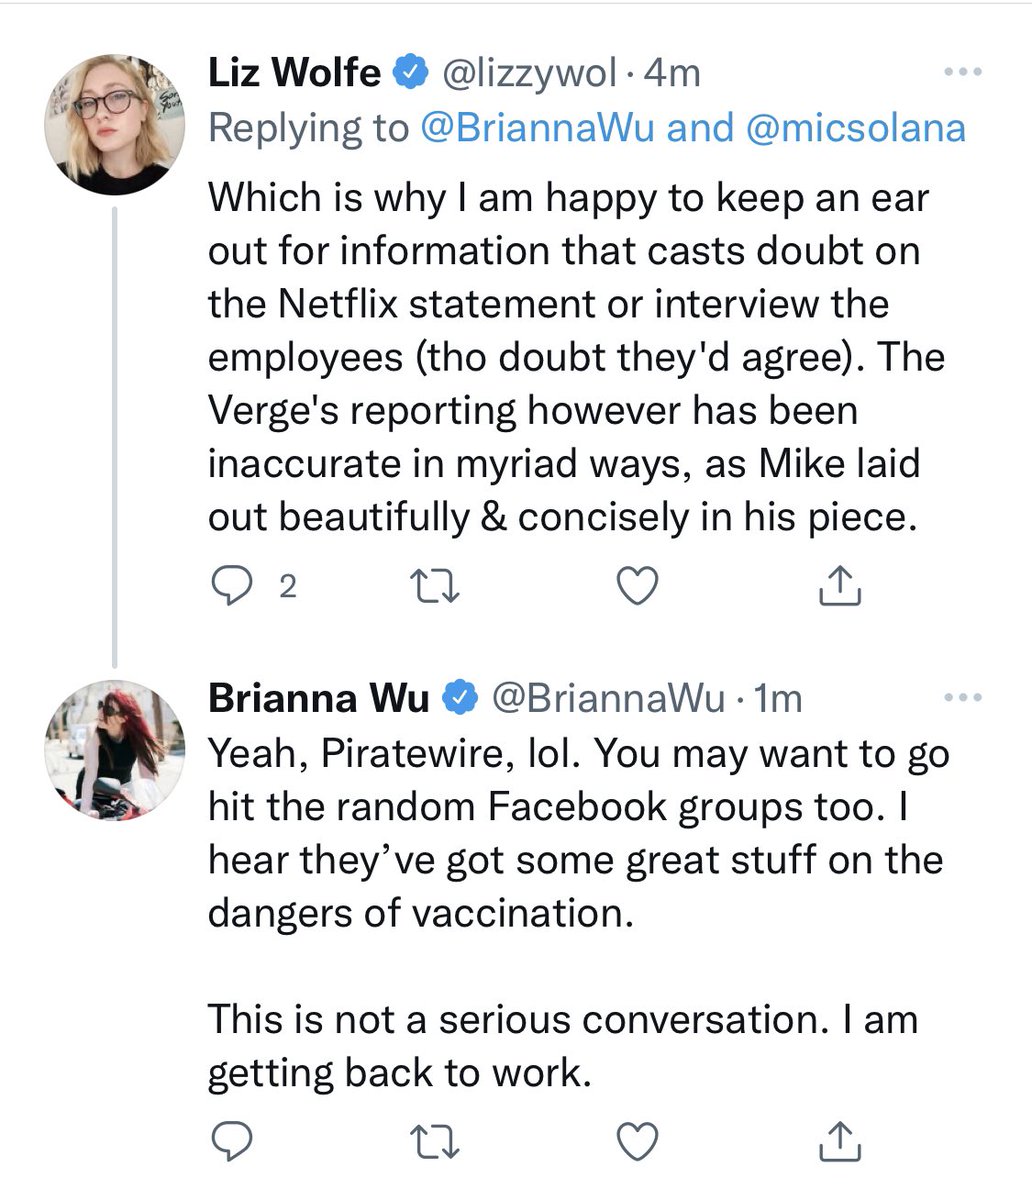Click Brianna Wu's verified badge
1032x1200 pixels.
point(459,698)
